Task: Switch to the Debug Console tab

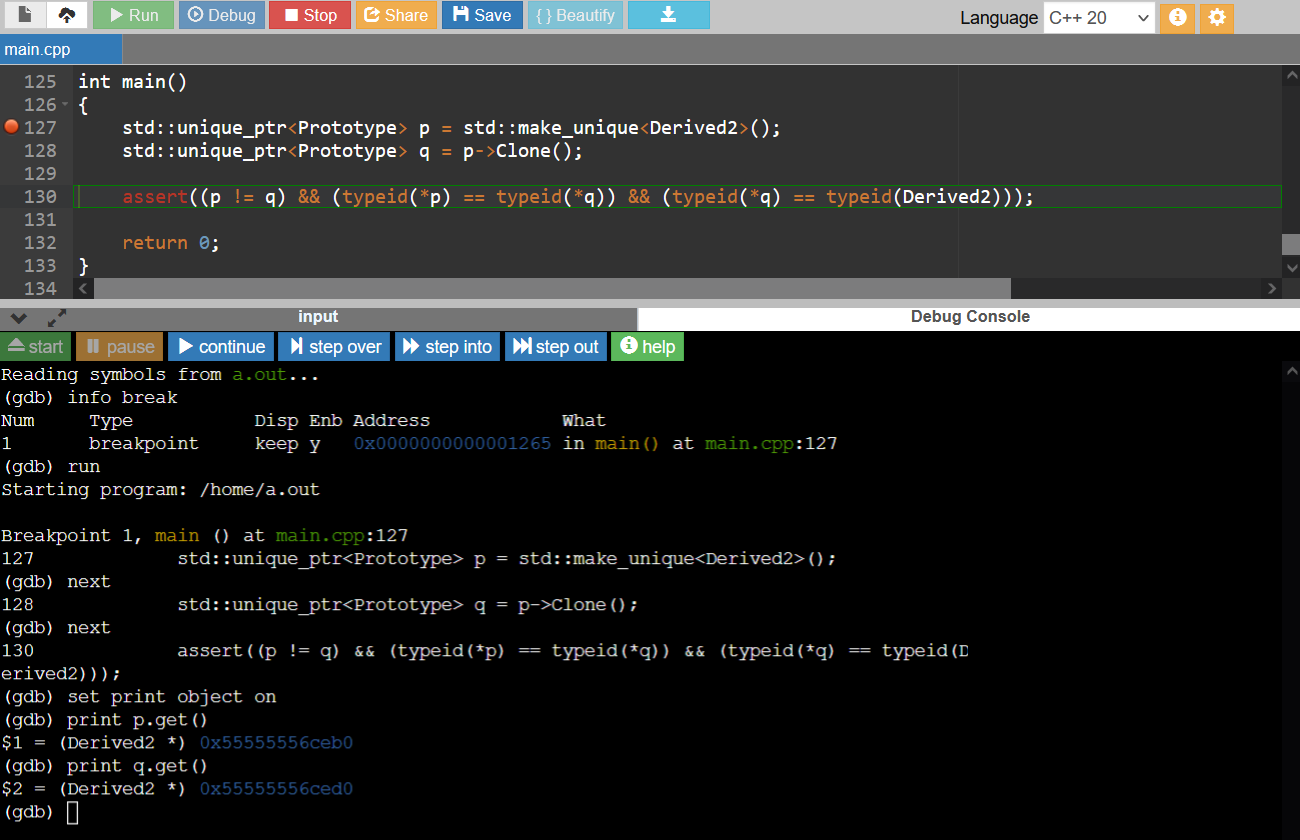Action: click(x=969, y=316)
